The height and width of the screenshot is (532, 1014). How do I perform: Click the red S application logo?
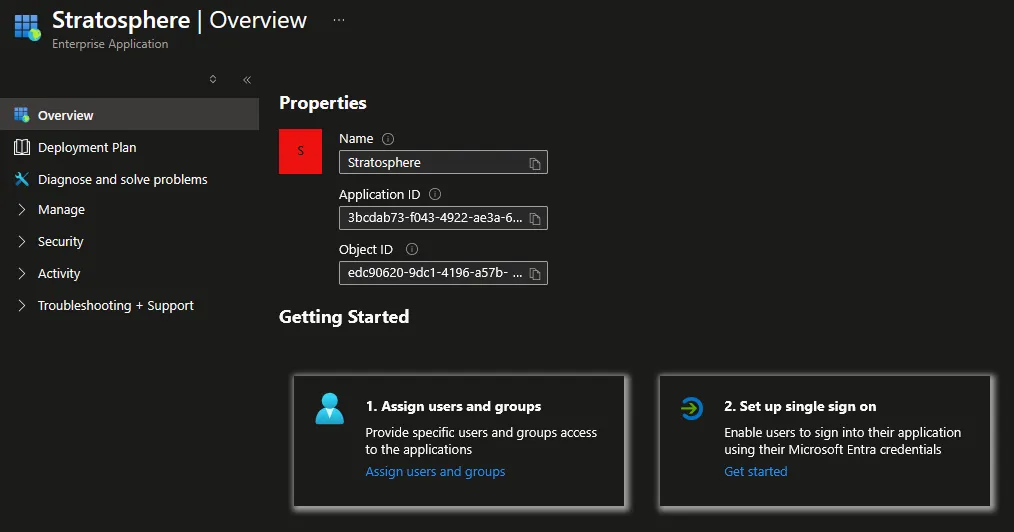coord(300,151)
